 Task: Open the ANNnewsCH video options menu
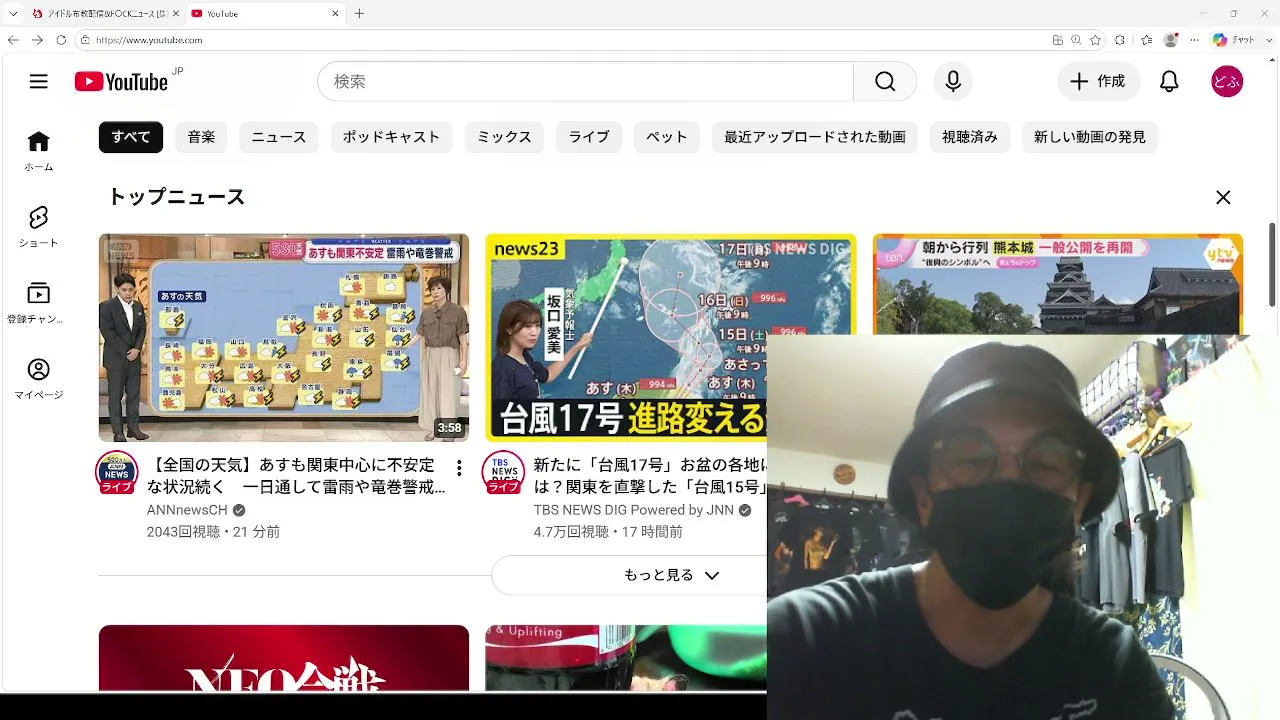pyautogui.click(x=459, y=468)
